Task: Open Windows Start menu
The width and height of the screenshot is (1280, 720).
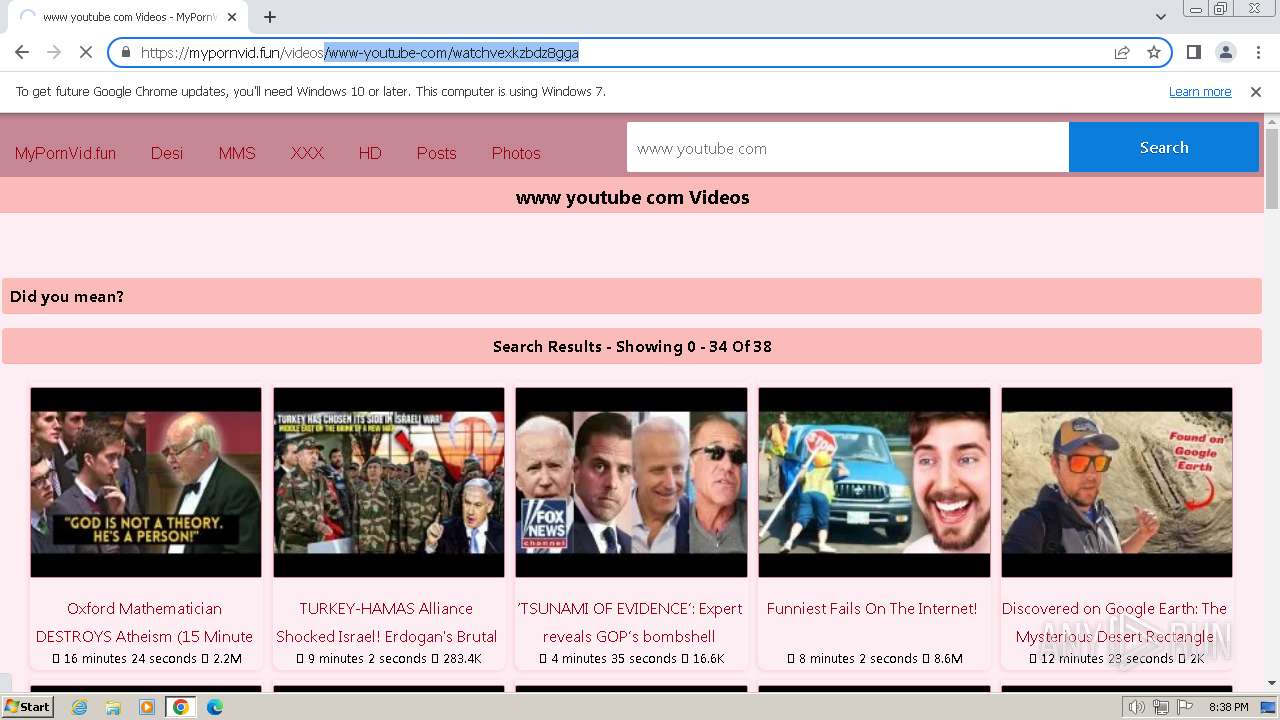Action: (x=27, y=706)
